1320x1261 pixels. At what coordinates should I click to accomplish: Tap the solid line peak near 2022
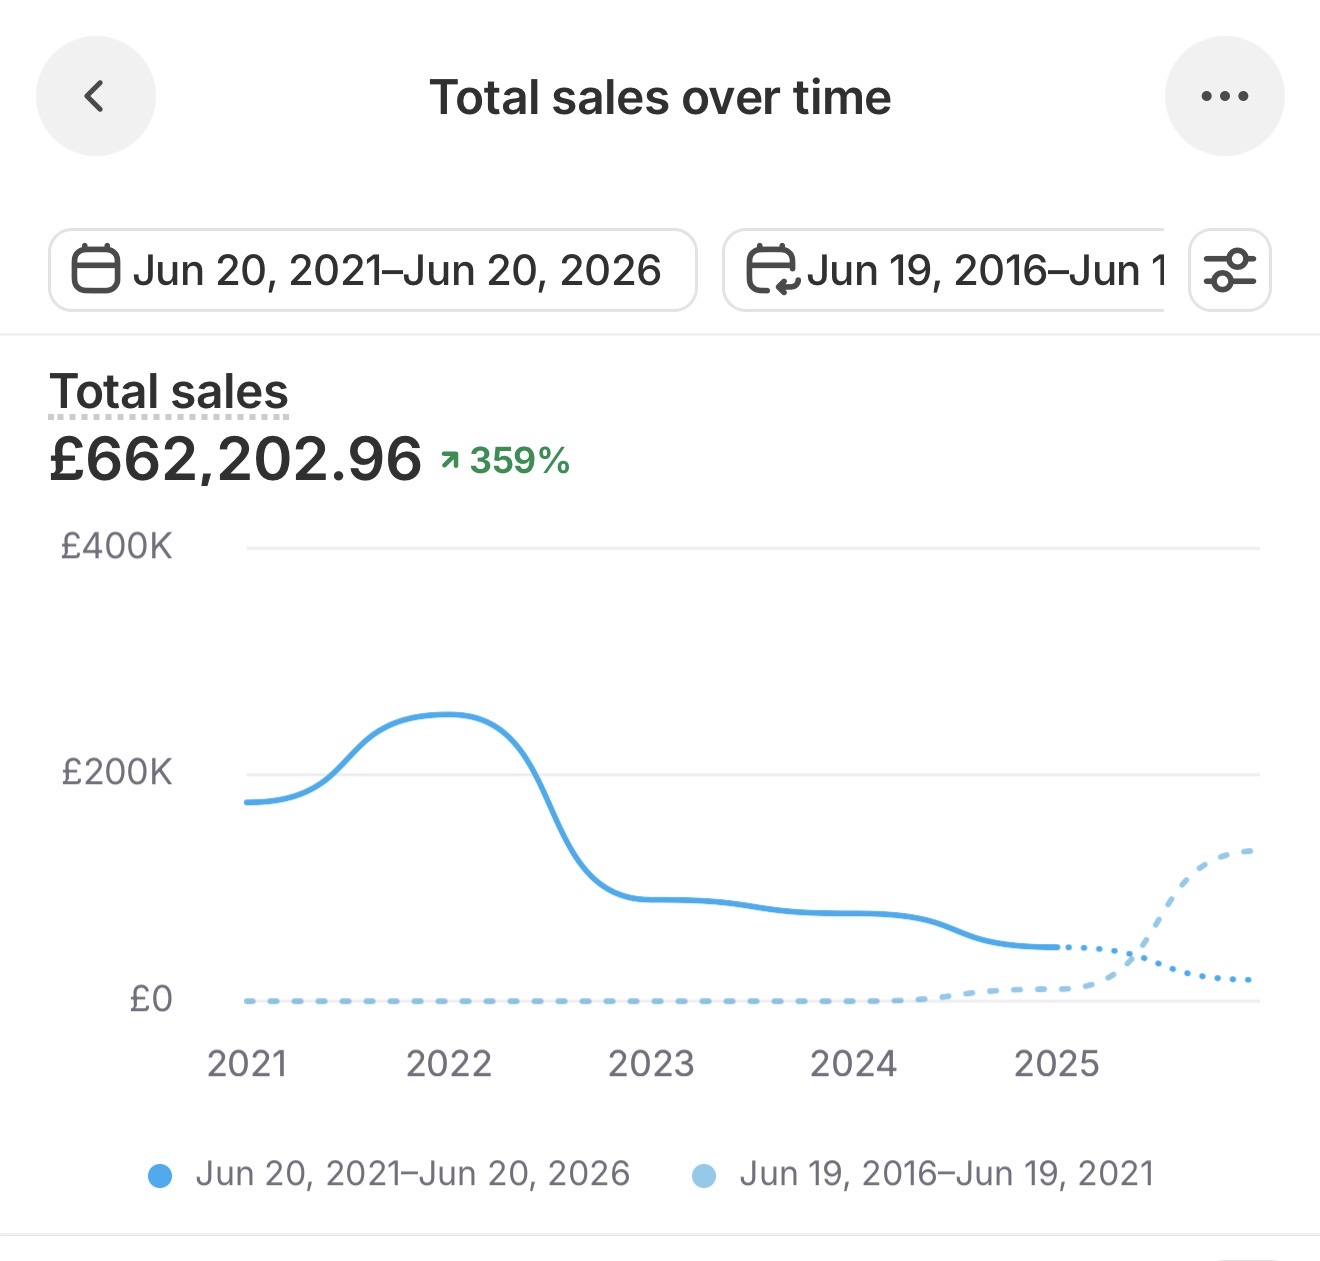pyautogui.click(x=450, y=715)
